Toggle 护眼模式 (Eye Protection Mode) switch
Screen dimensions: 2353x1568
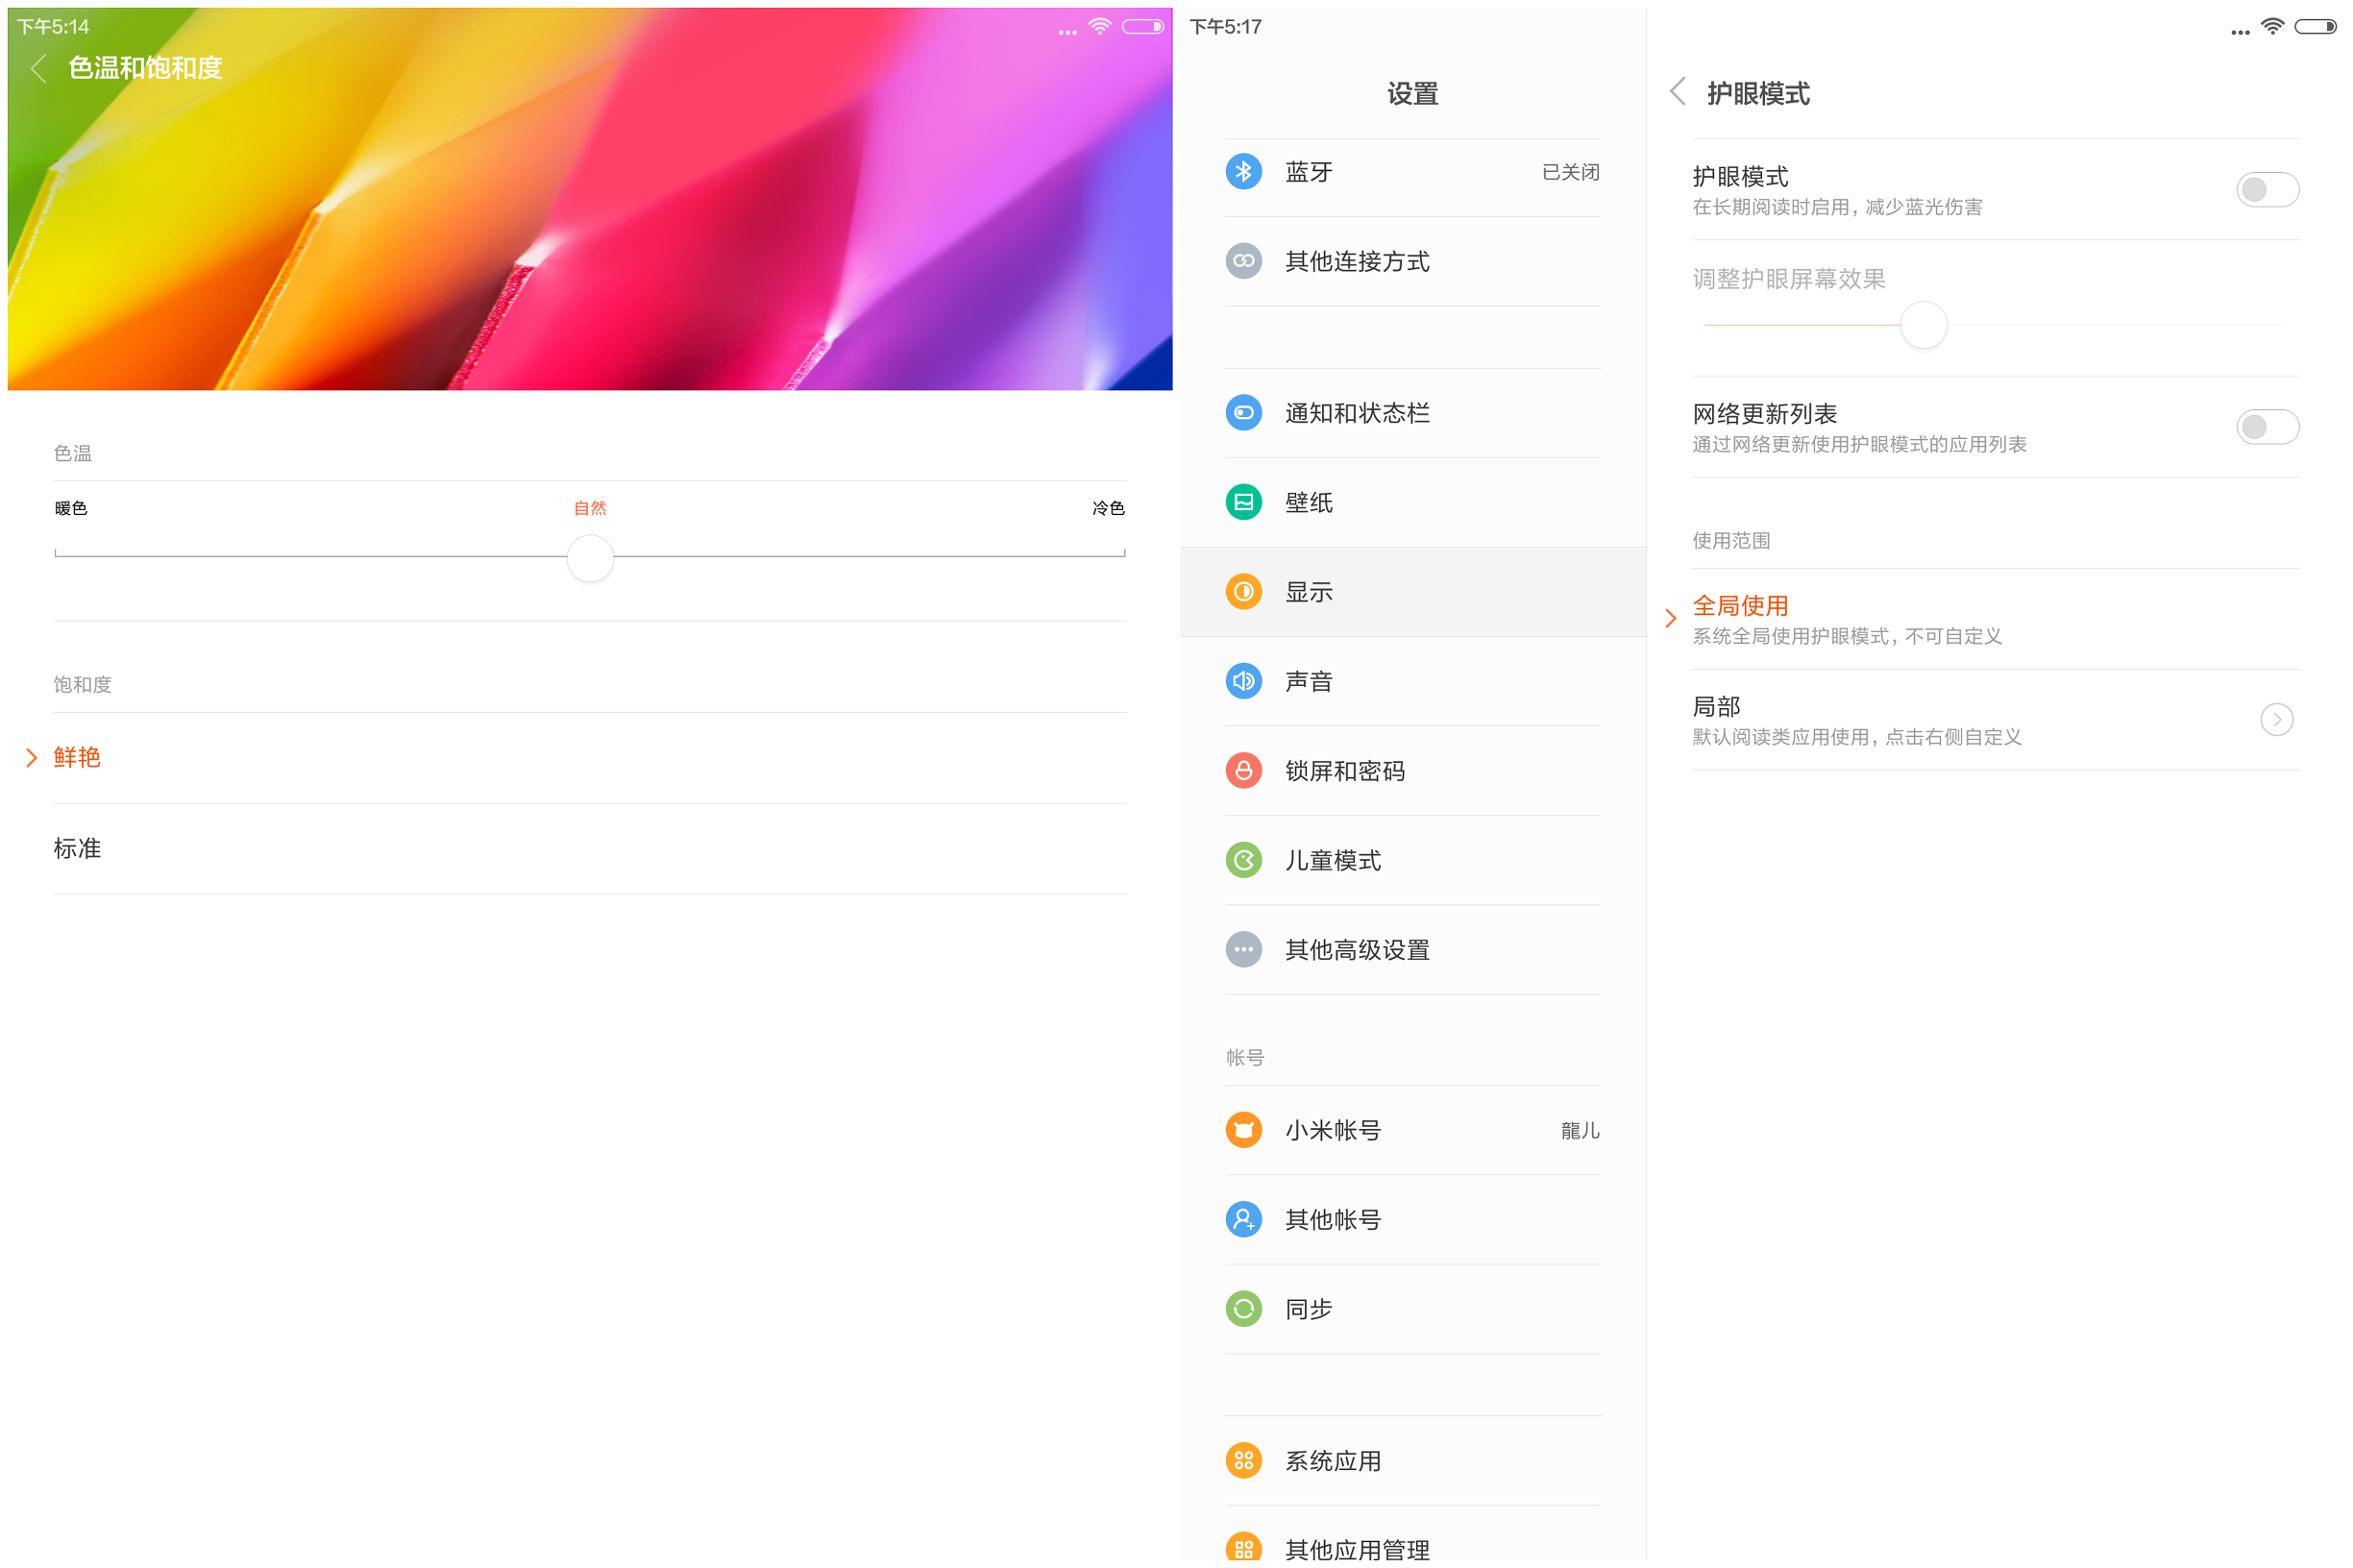(x=2266, y=189)
